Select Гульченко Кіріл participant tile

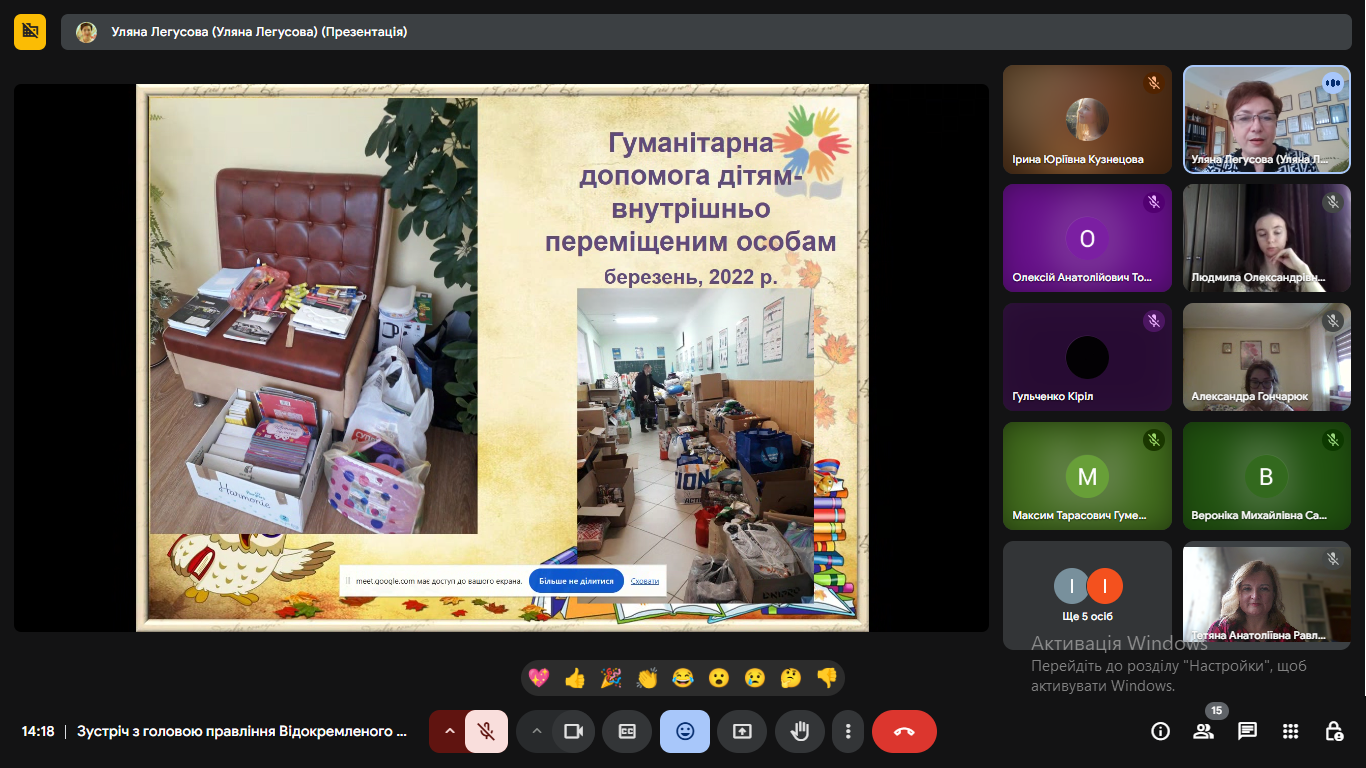1087,357
